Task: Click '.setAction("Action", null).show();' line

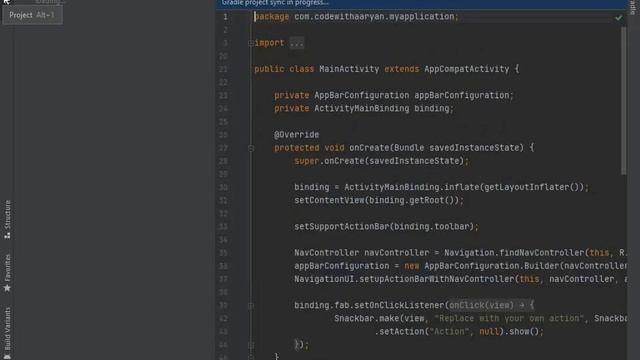Action: pos(459,331)
